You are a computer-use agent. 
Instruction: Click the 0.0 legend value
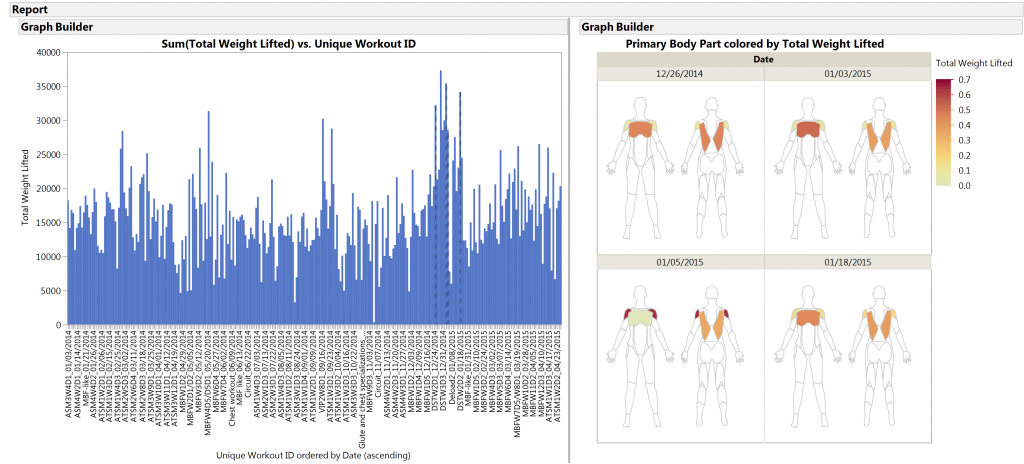[963, 186]
